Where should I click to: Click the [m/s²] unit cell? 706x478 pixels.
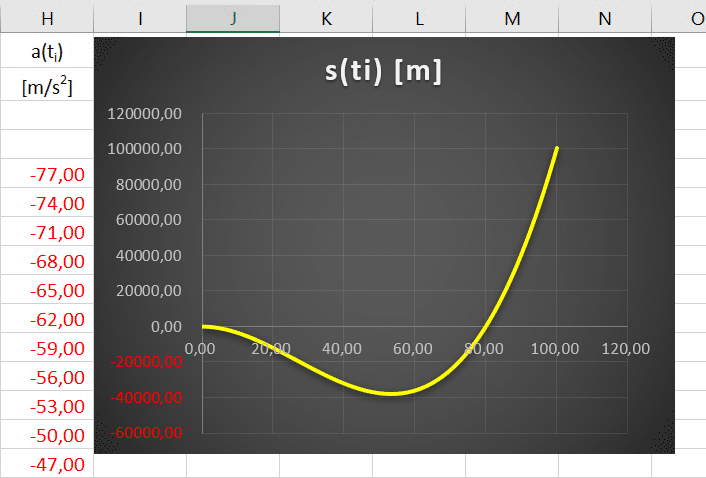pyautogui.click(x=47, y=86)
